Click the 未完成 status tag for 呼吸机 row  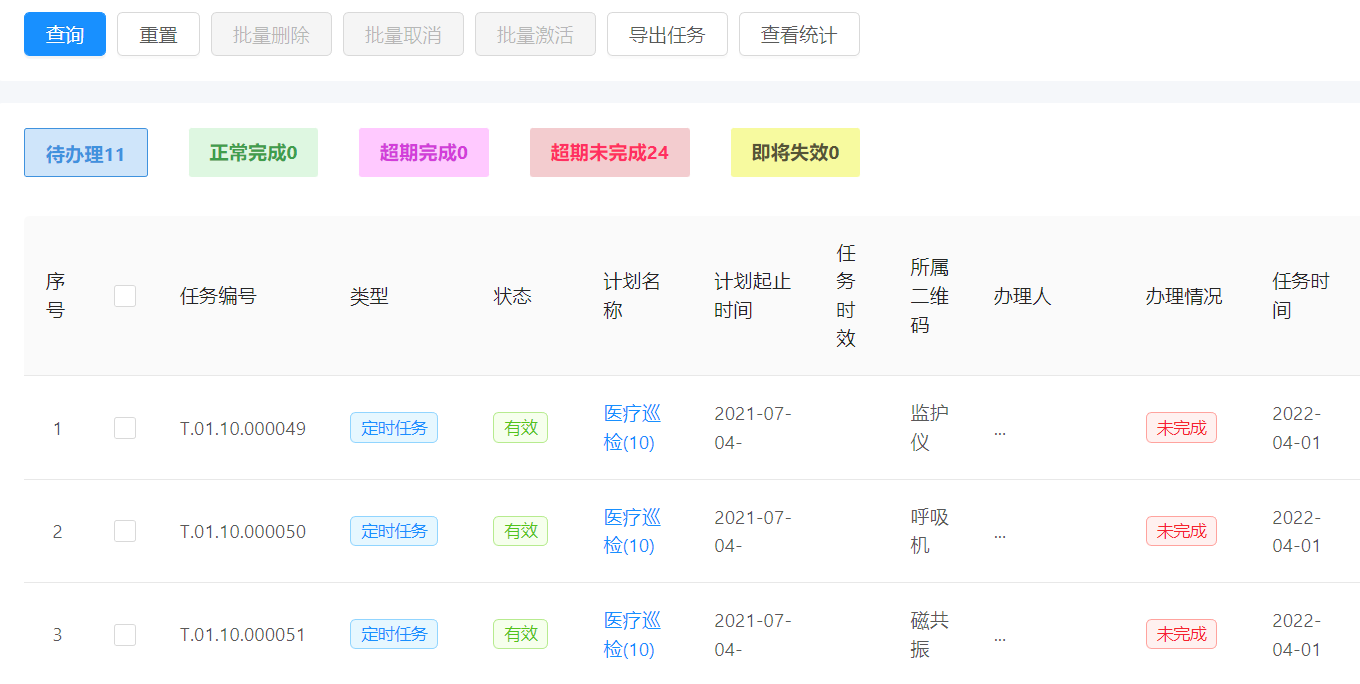click(x=1181, y=531)
